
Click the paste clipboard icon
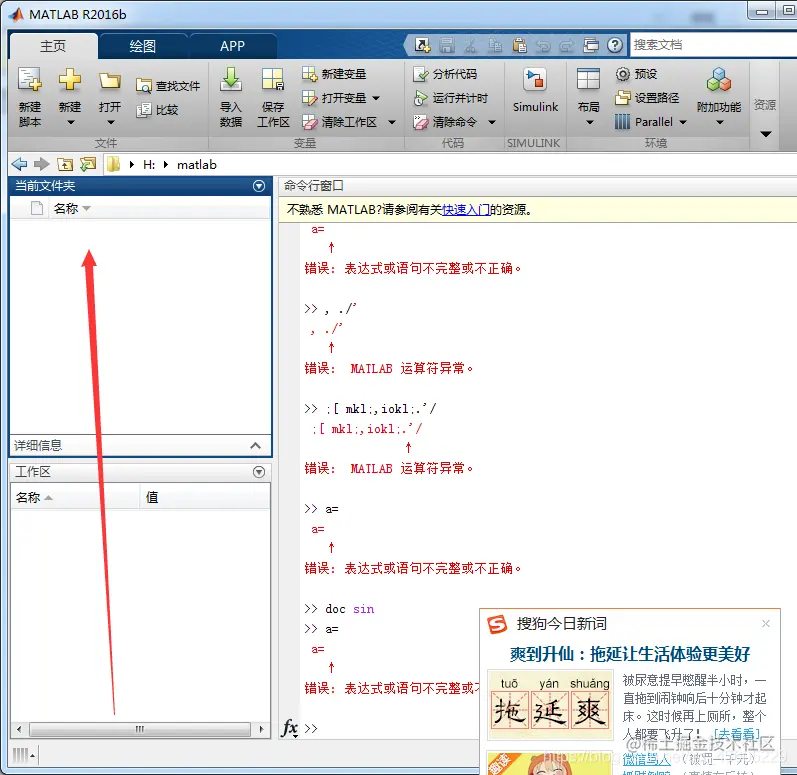coord(519,45)
